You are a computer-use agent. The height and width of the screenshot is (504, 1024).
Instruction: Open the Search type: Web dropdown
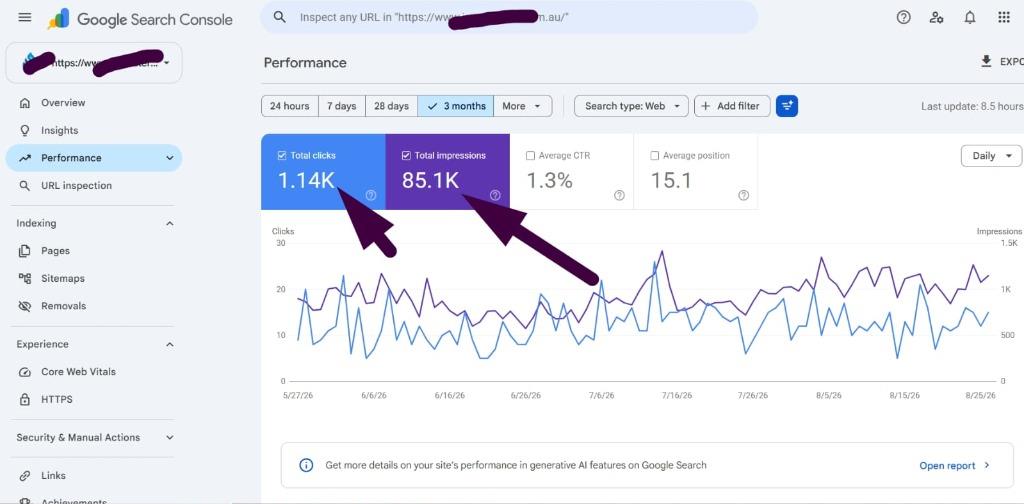tap(631, 106)
